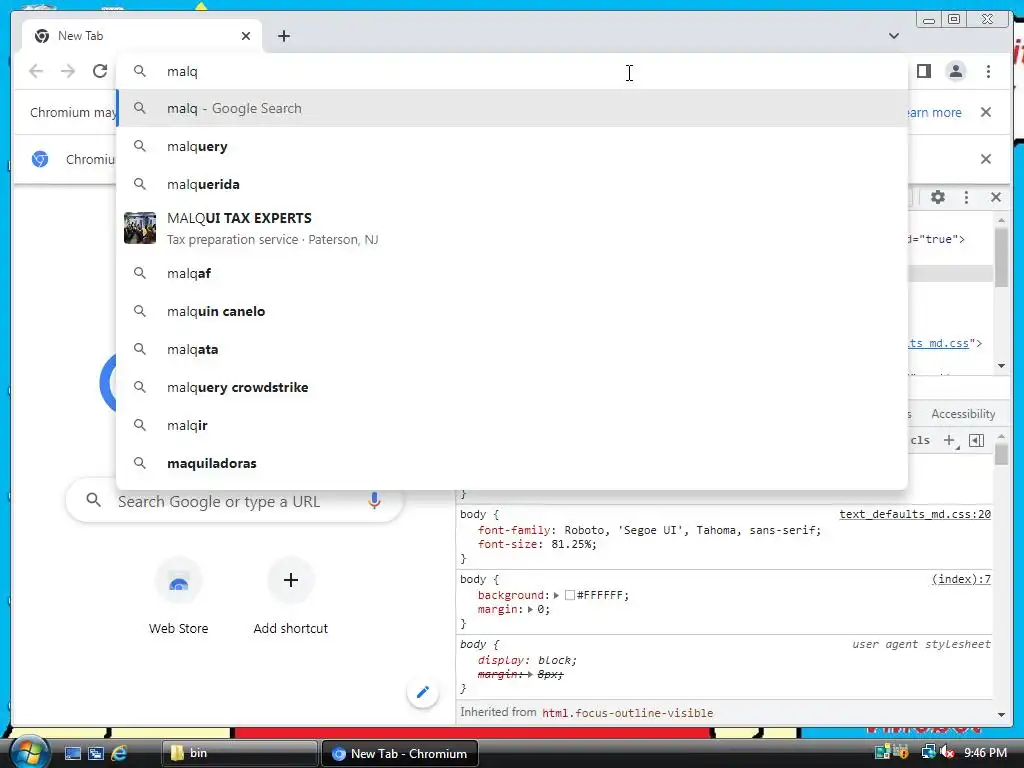Add a new style rule with the plus
Image resolution: width=1024 pixels, height=768 pixels.
coord(951,441)
